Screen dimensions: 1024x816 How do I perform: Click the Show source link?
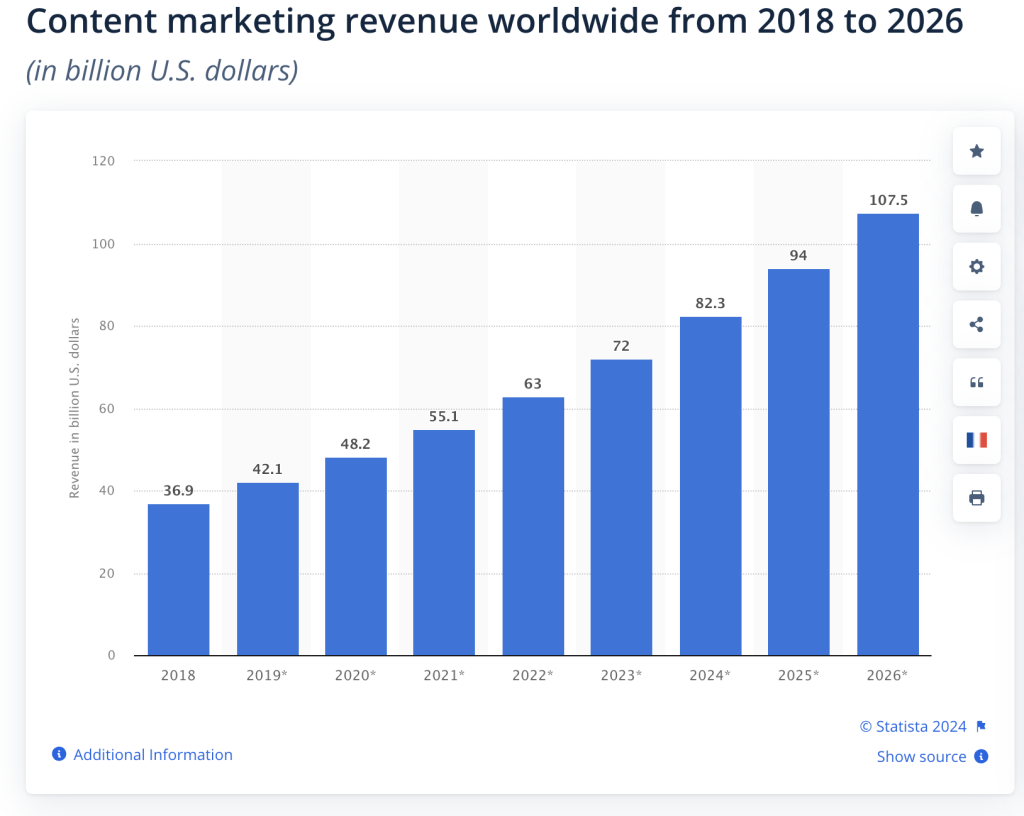921,756
